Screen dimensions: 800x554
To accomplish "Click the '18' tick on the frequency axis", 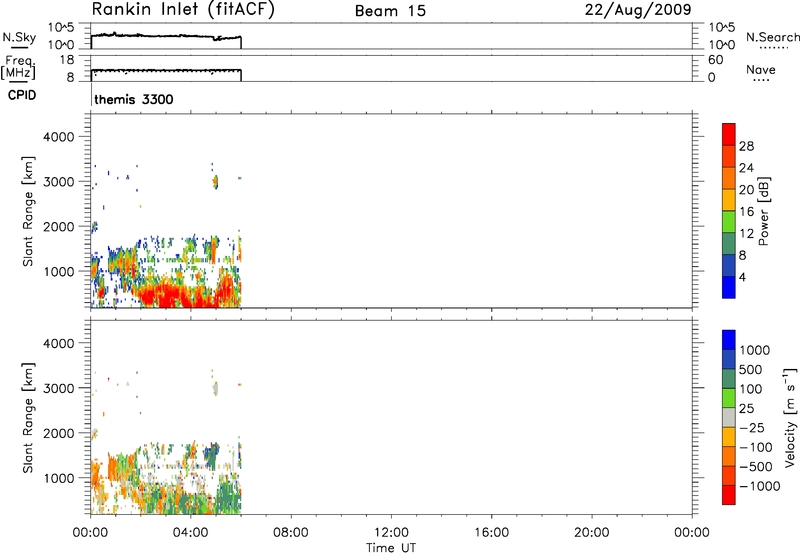I will (67, 60).
